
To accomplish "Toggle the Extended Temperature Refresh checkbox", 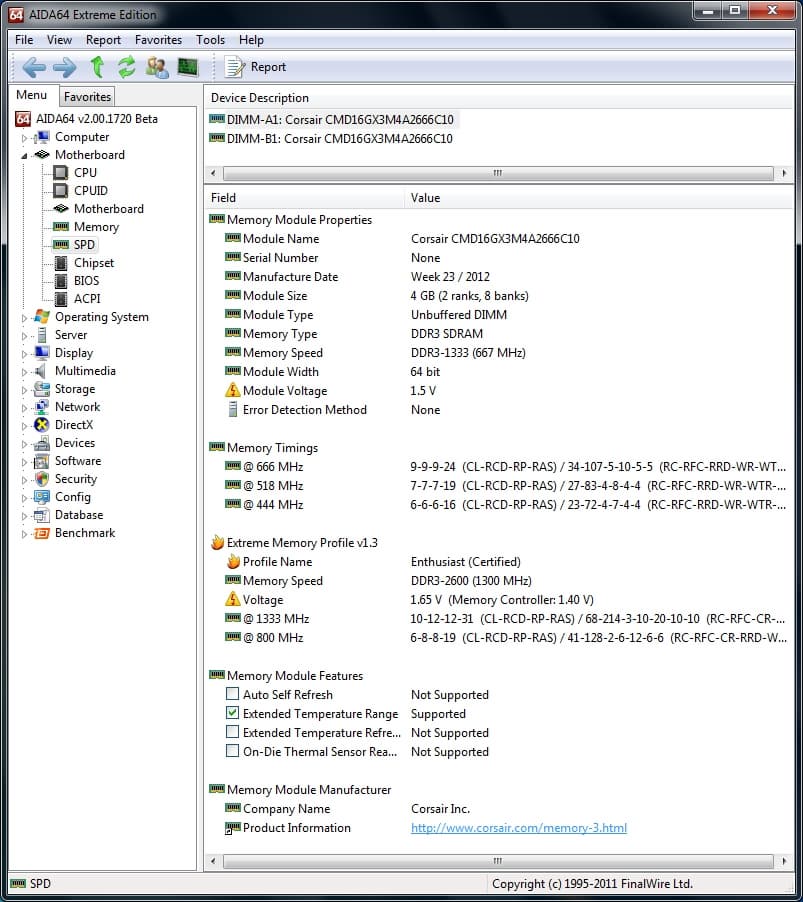I will (232, 732).
